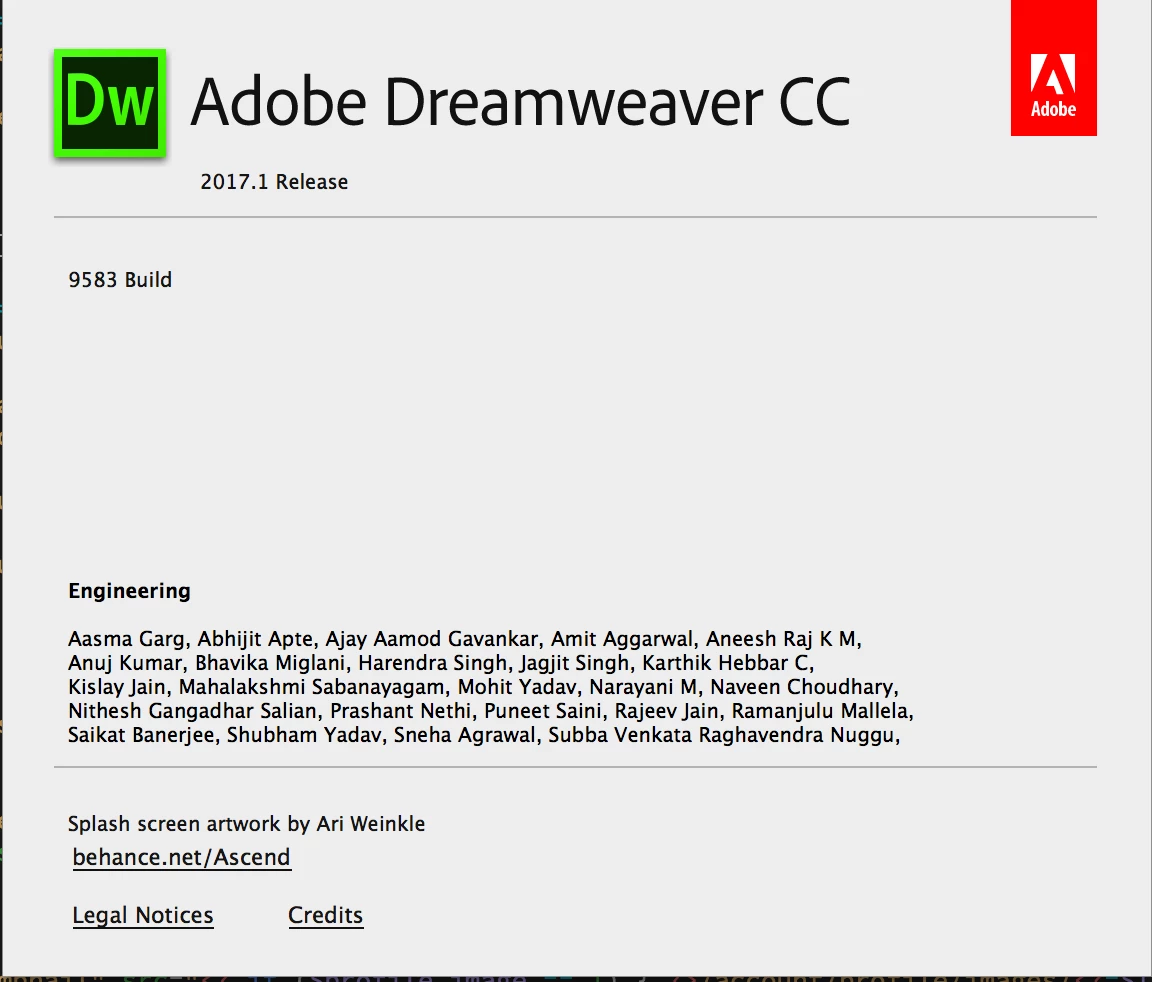Click the name Subba Venkata Raghavendra Nuggu
The height and width of the screenshot is (982, 1152).
721,735
